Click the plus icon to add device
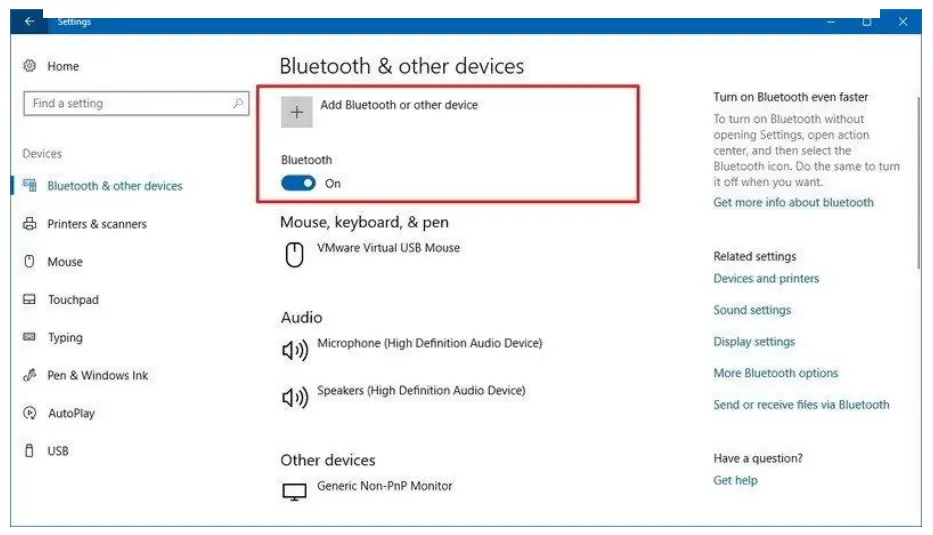The height and width of the screenshot is (535, 933). click(x=296, y=112)
